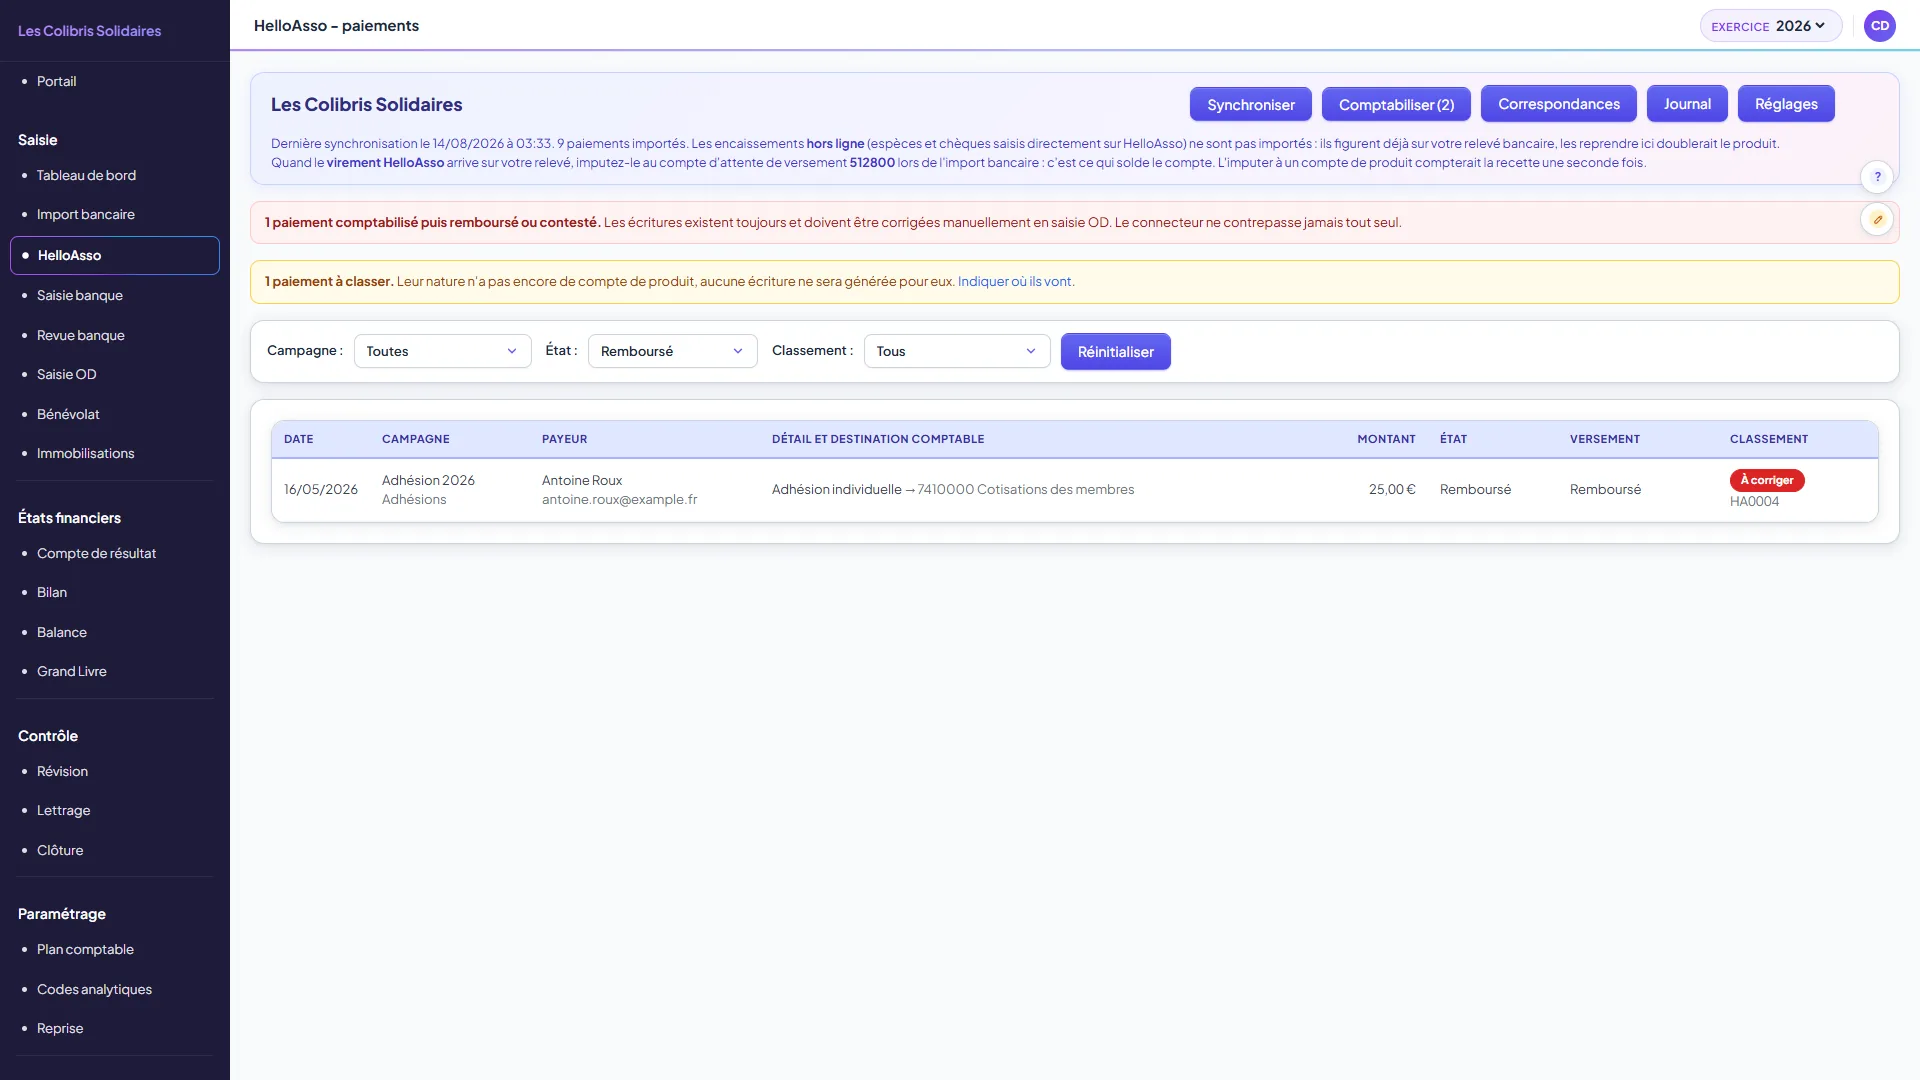Click the DATE column header
The image size is (1920, 1080).
coord(298,439)
